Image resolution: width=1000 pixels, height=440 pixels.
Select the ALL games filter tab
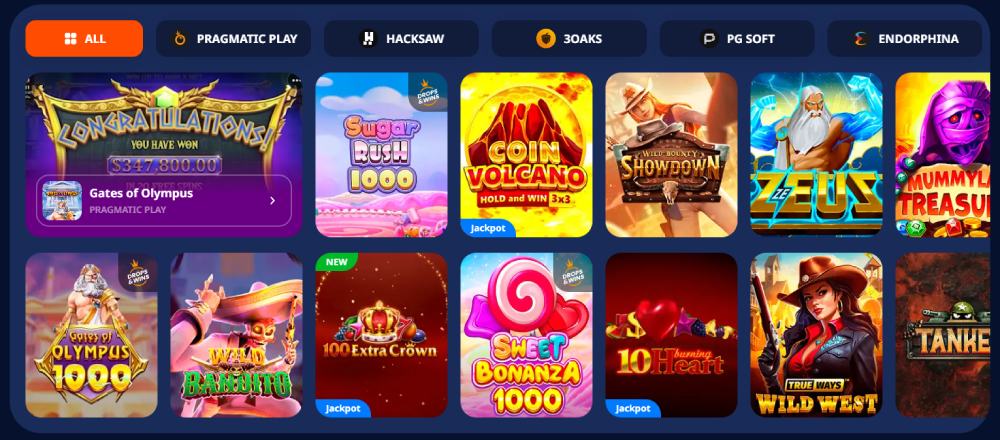click(84, 38)
